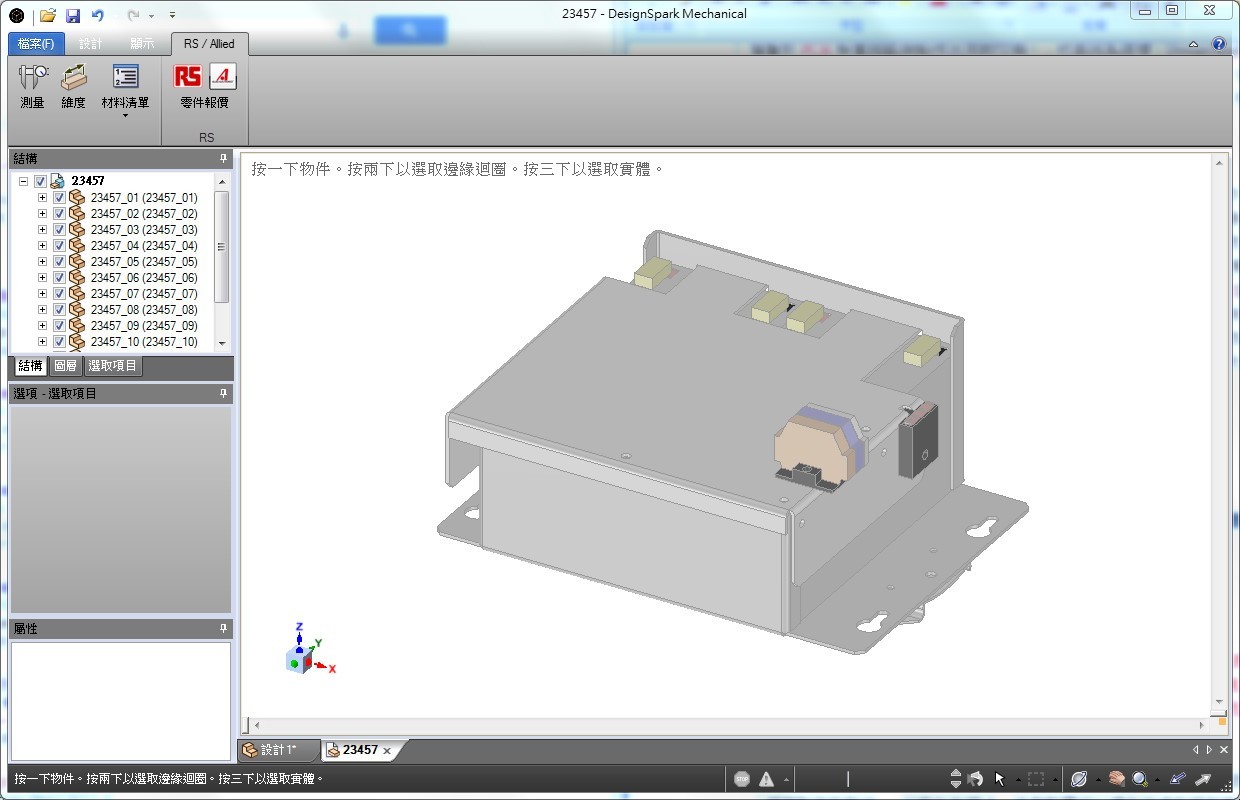Click the open folder icon
This screenshot has height=800, width=1240.
pyautogui.click(x=48, y=15)
